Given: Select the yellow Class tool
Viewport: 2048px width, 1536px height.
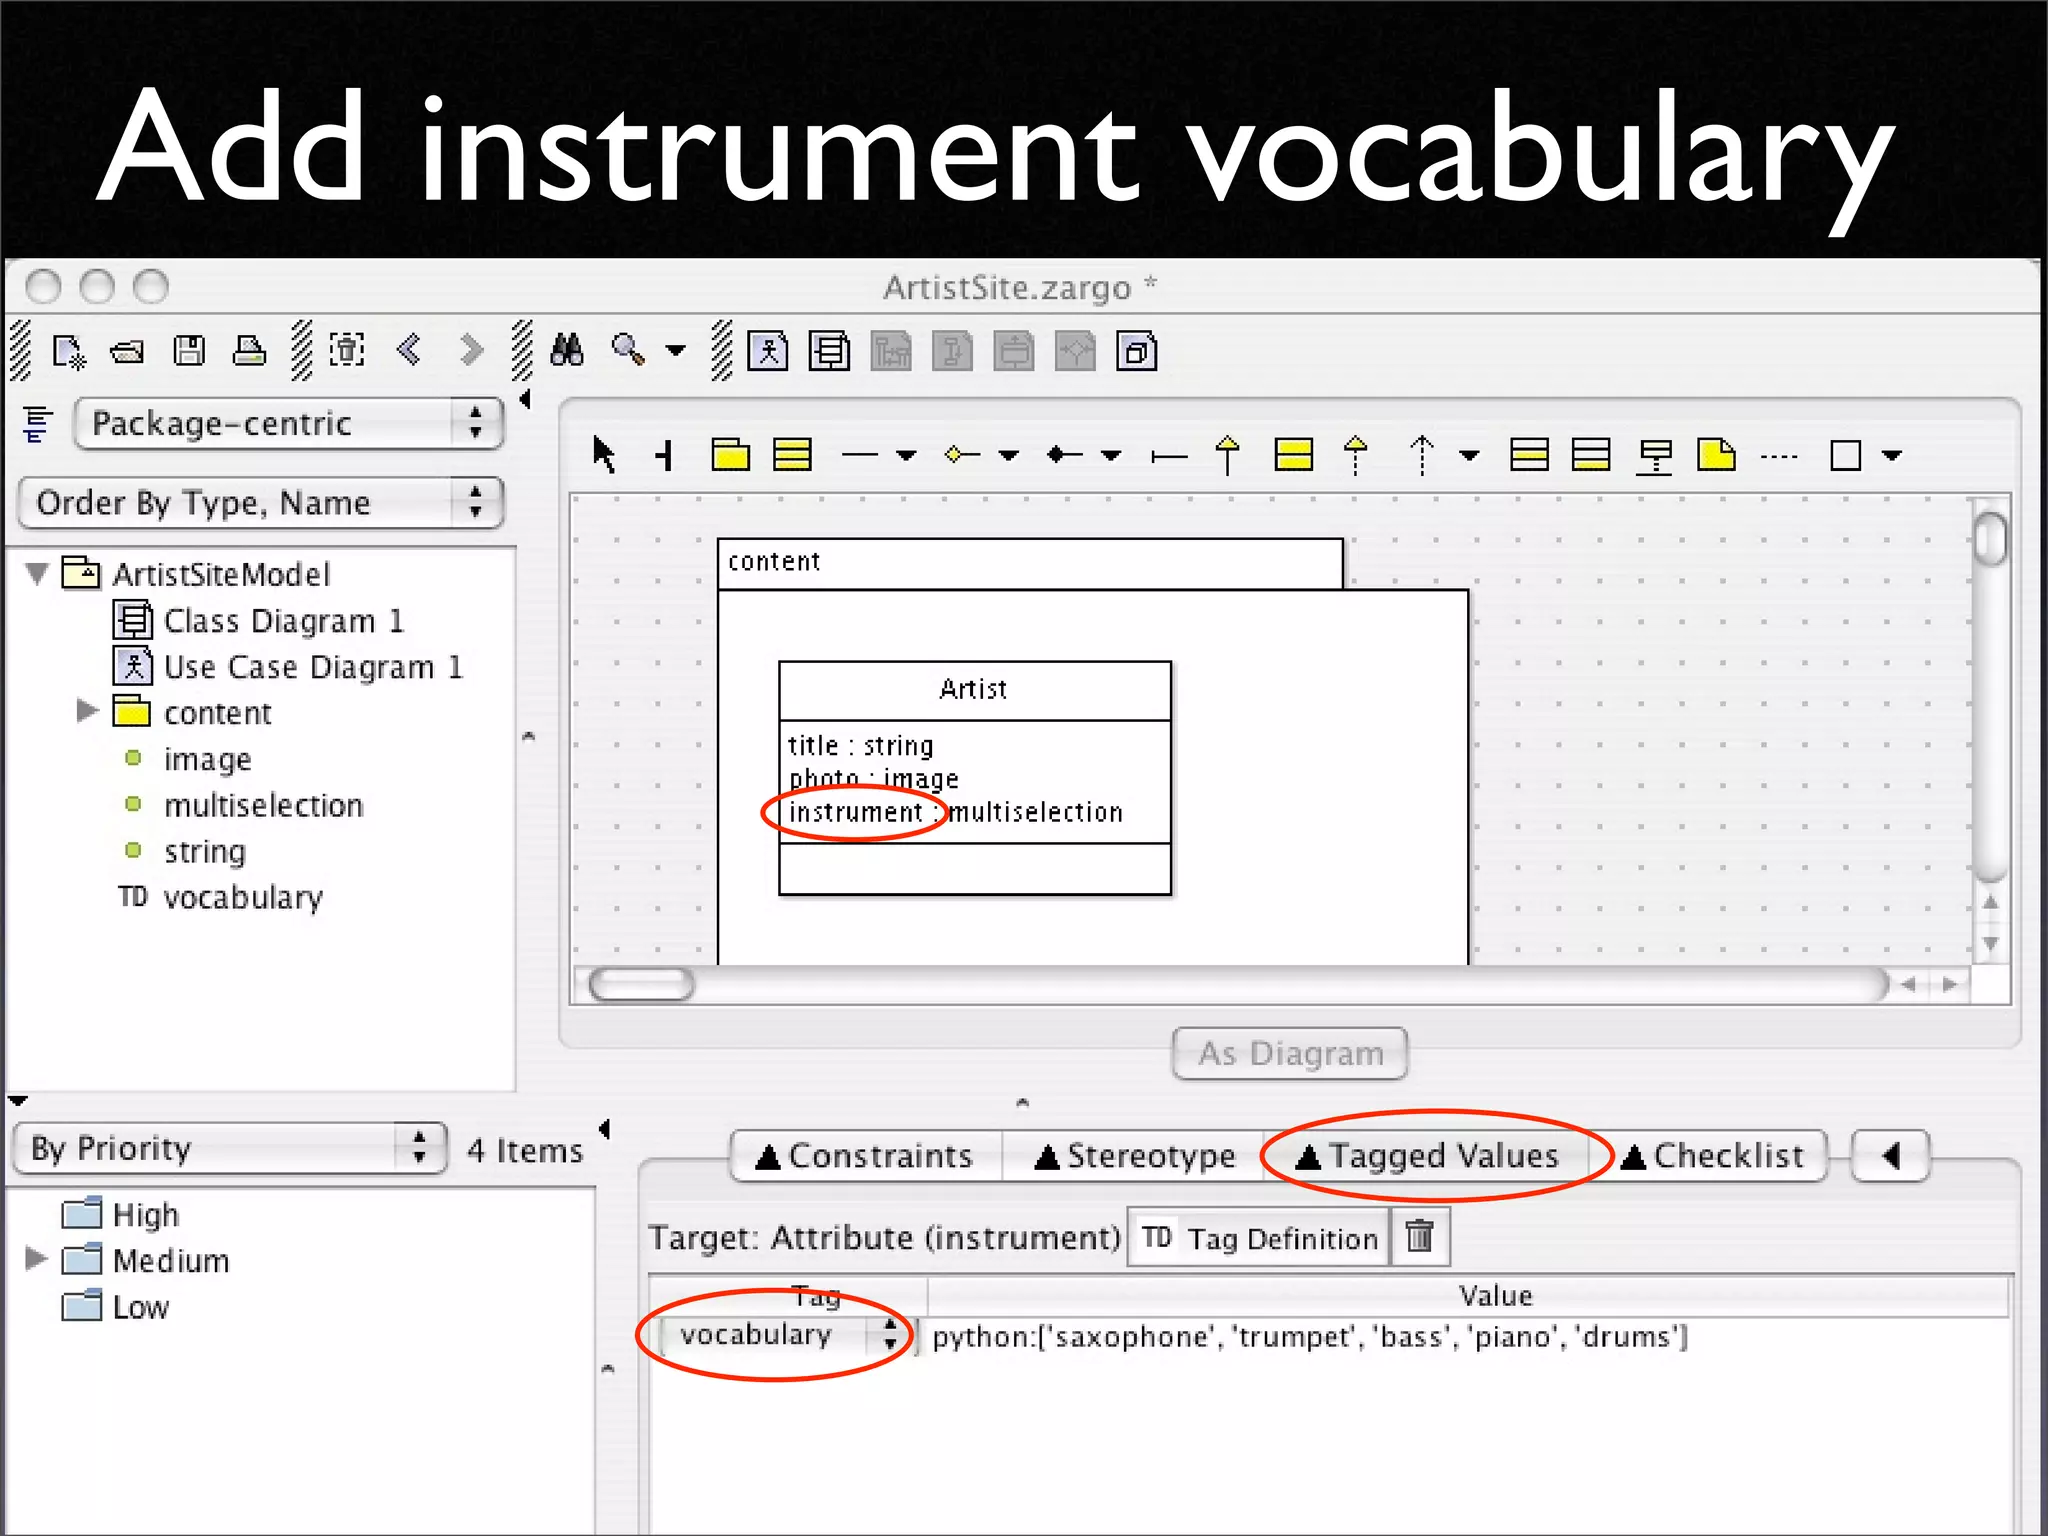Looking at the screenshot, I should (792, 455).
